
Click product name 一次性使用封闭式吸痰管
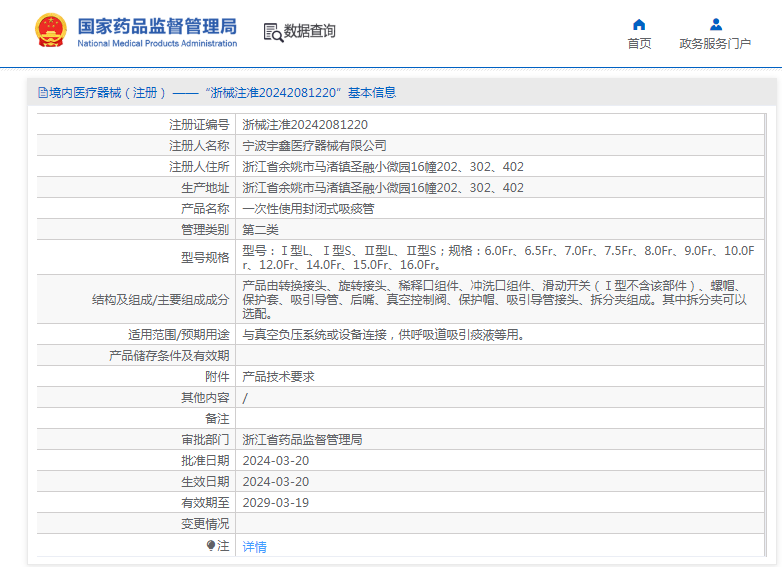[308, 209]
